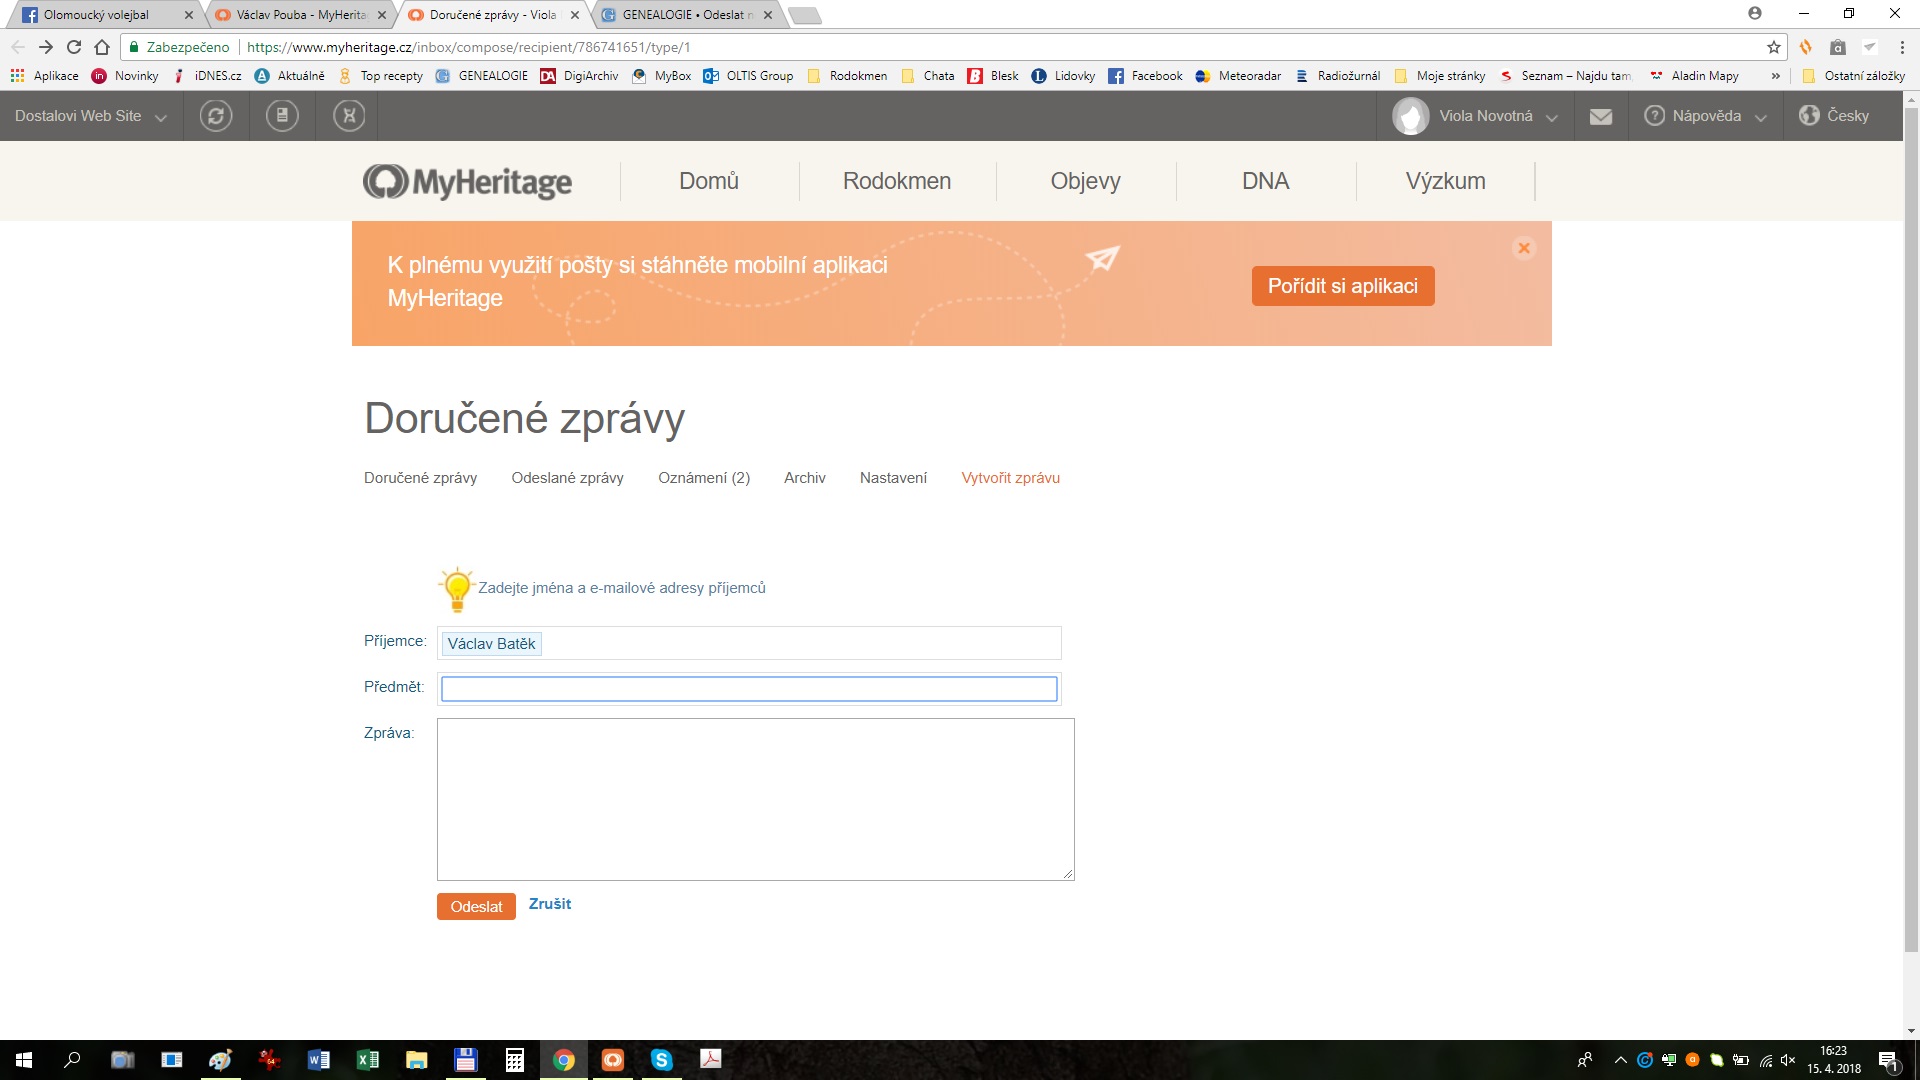Close the orange mobile app banner
The width and height of the screenshot is (1920, 1080).
pyautogui.click(x=1523, y=248)
